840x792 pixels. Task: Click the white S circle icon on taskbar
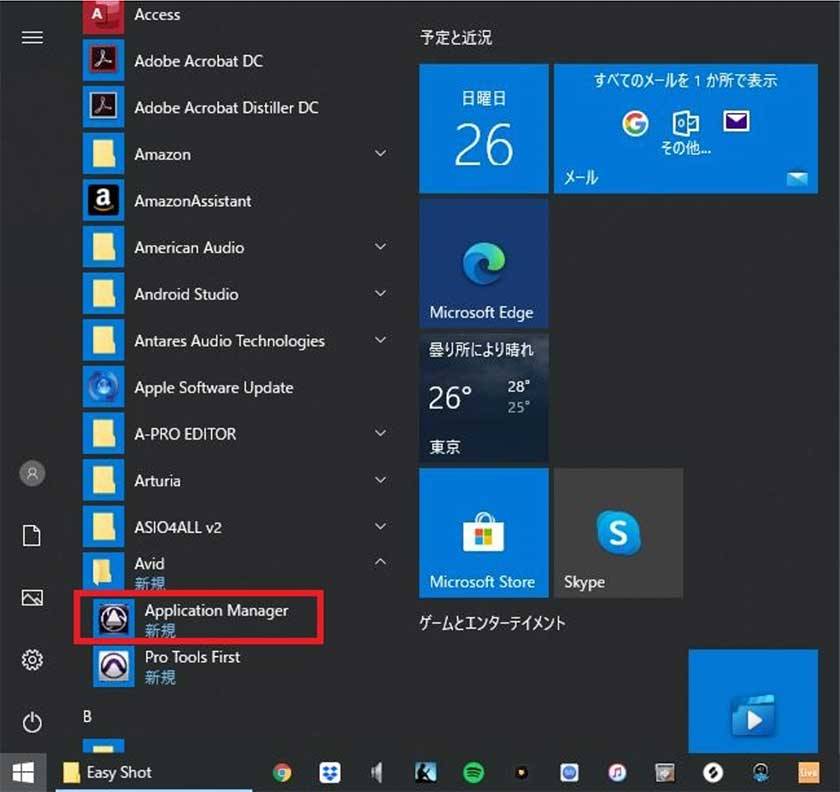713,773
